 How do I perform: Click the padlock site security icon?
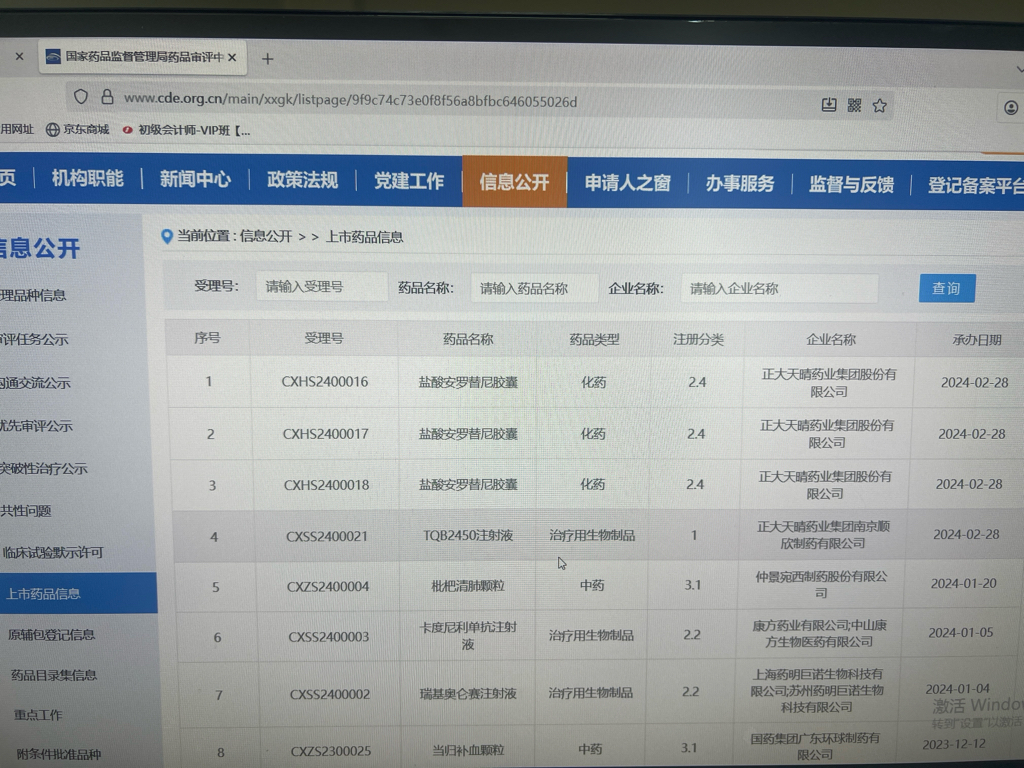[107, 97]
